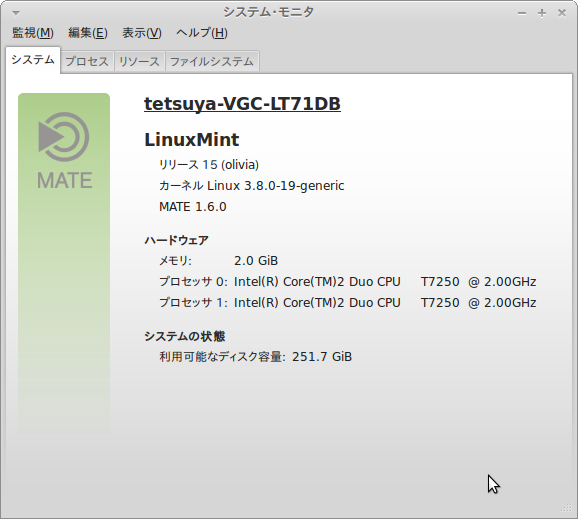
Task: Switch to the ファイルシステム tab
Action: (x=212, y=61)
